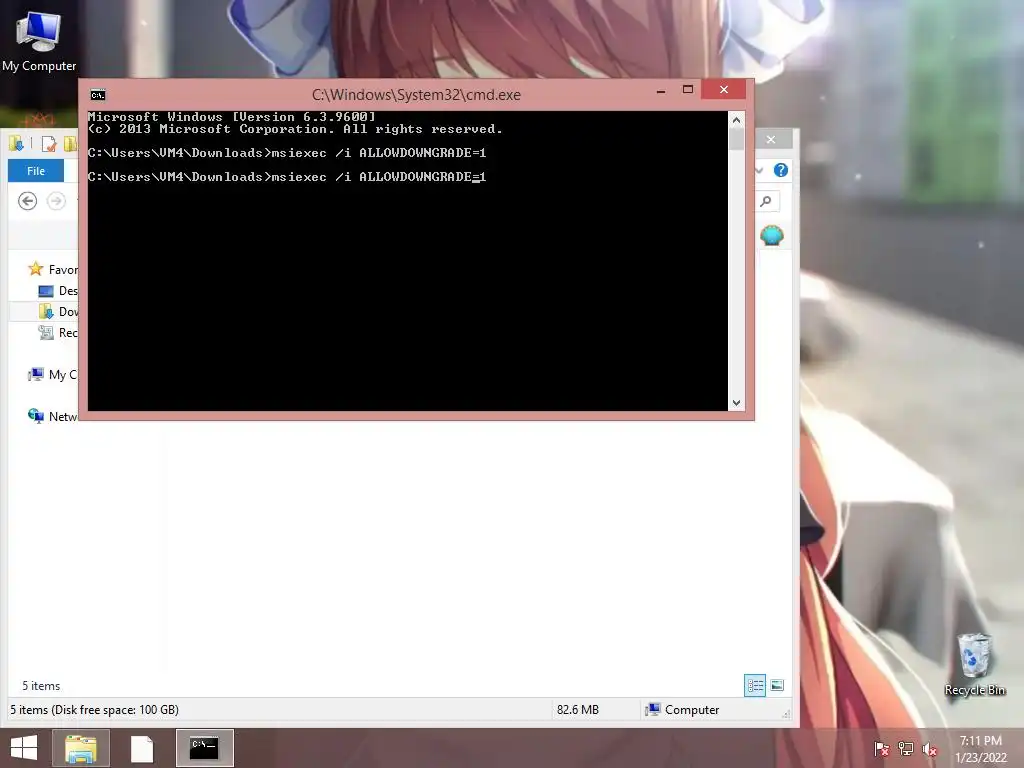1024x768 pixels.
Task: Click the Command Prompt taskbar button
Action: click(204, 748)
